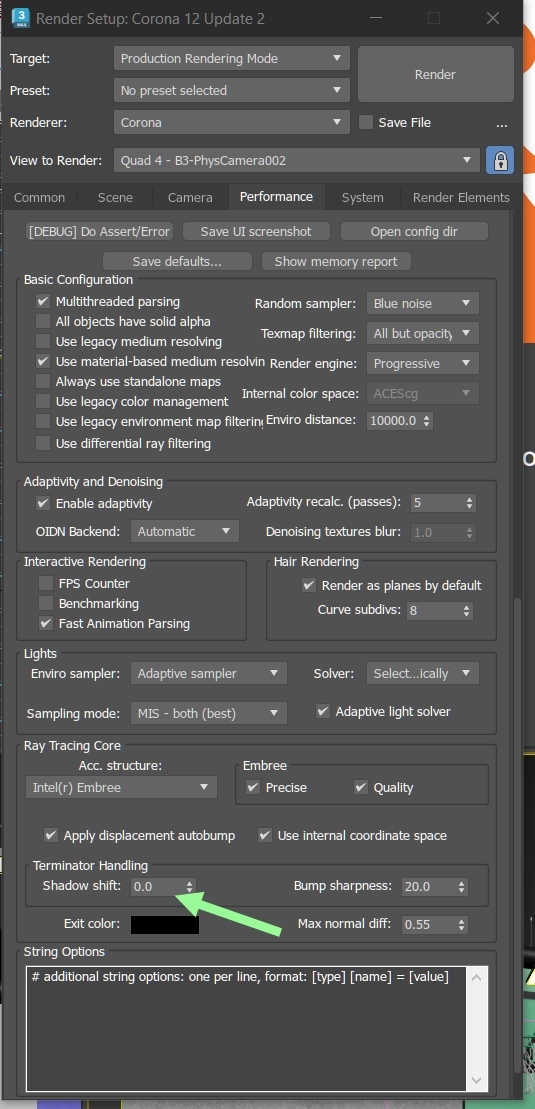This screenshot has width=535, height=1109.
Task: Check the Save File checkbox
Action: [366, 122]
